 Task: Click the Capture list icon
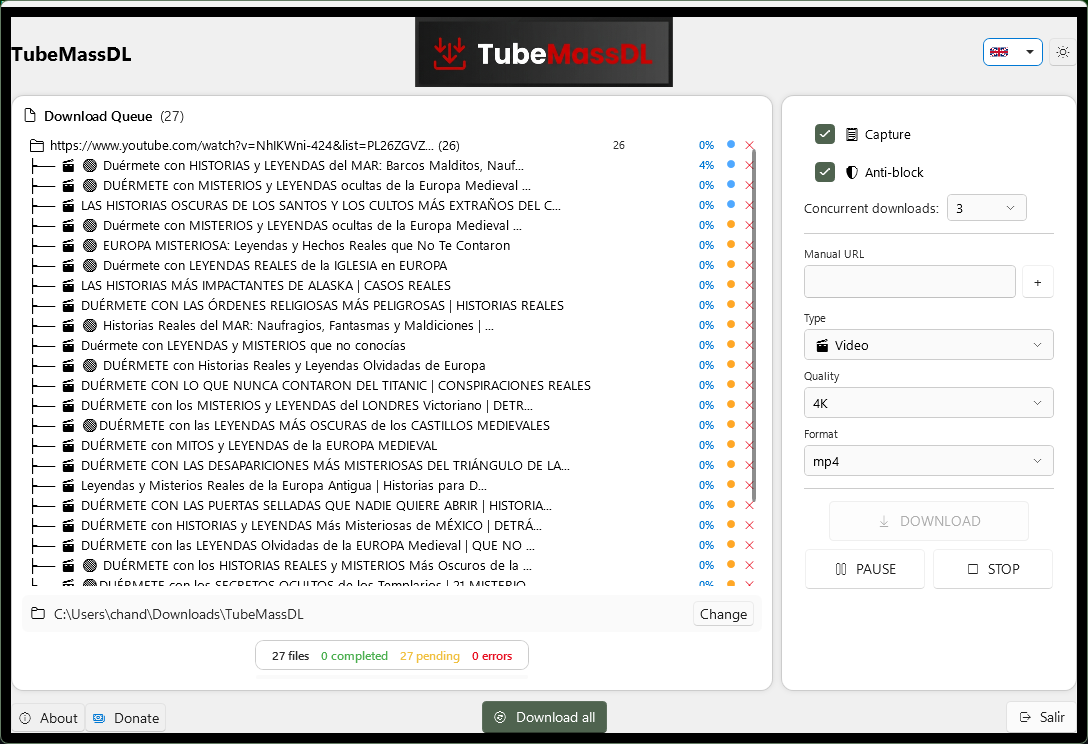coord(851,135)
